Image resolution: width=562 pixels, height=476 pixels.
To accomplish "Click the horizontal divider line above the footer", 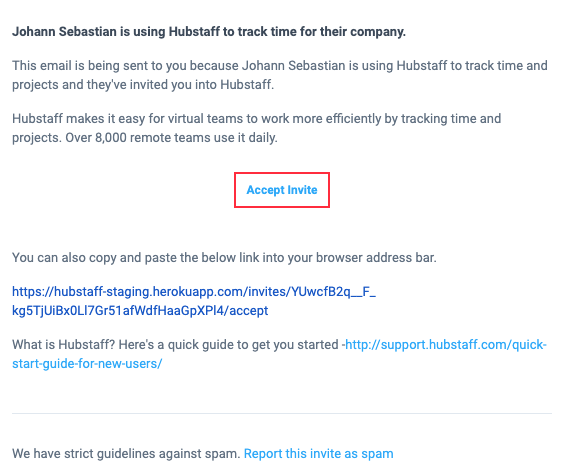I will click(x=282, y=413).
